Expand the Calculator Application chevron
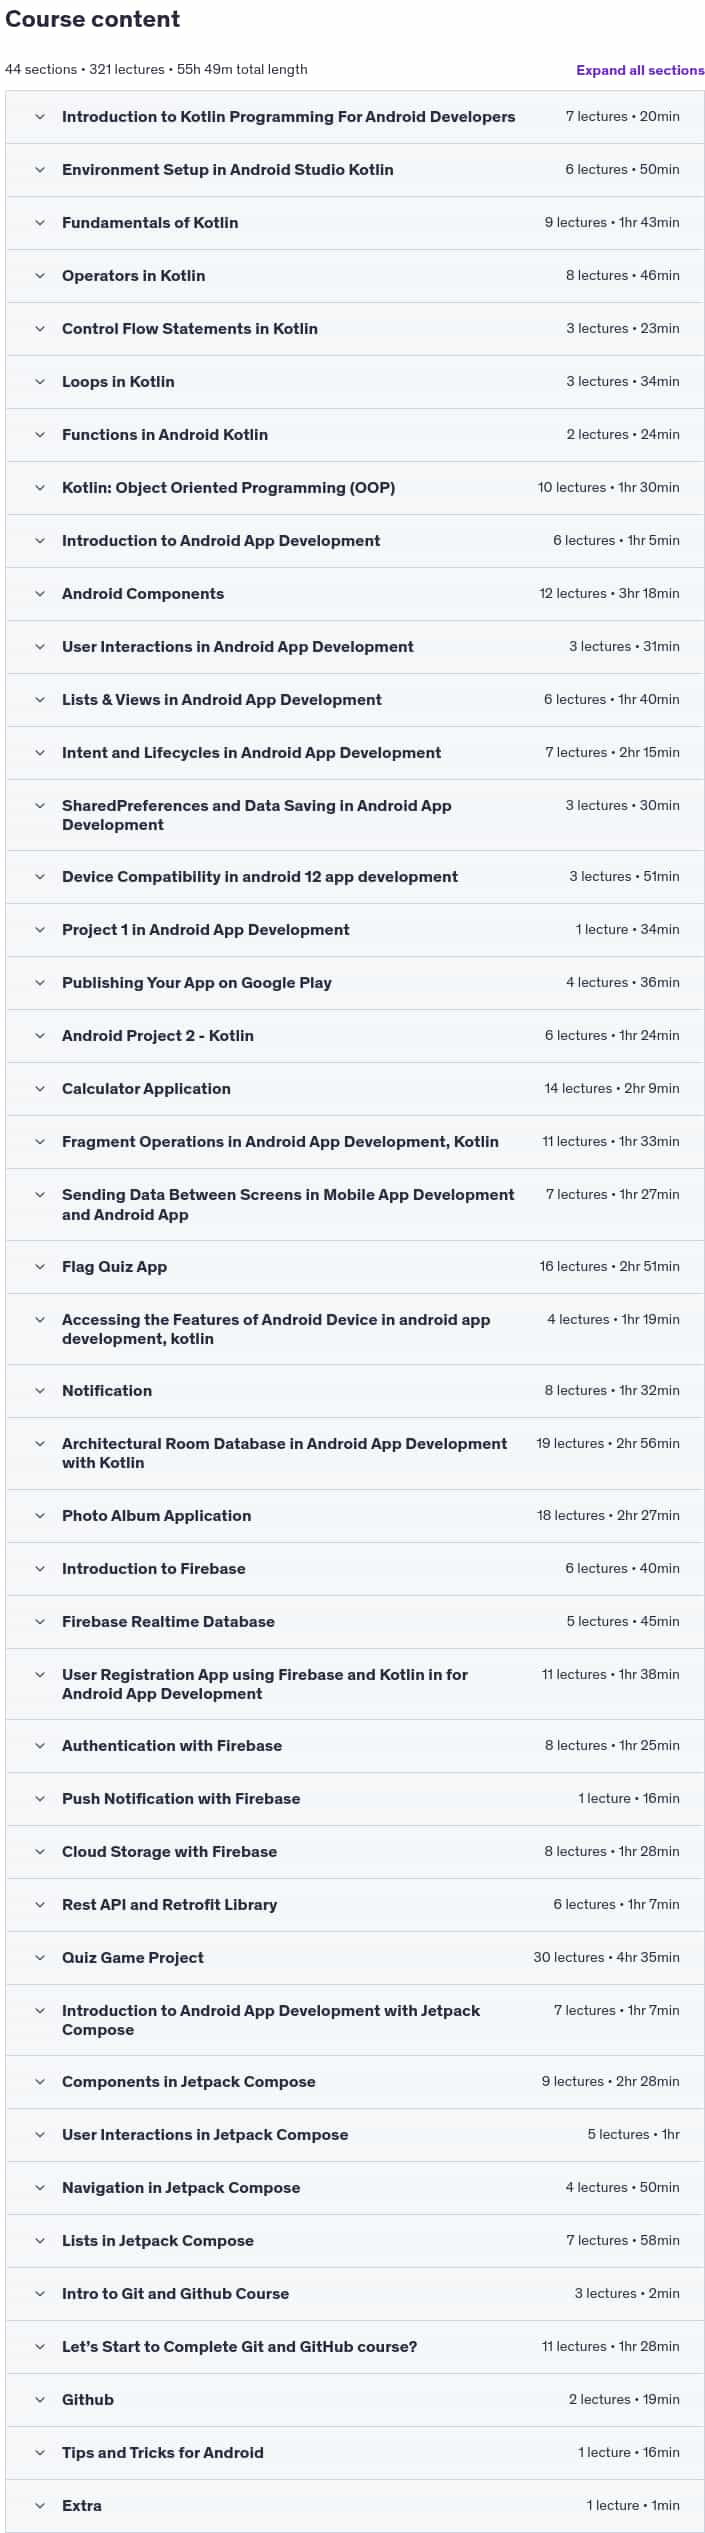Image resolution: width=705 pixels, height=2533 pixels. click(x=40, y=1089)
